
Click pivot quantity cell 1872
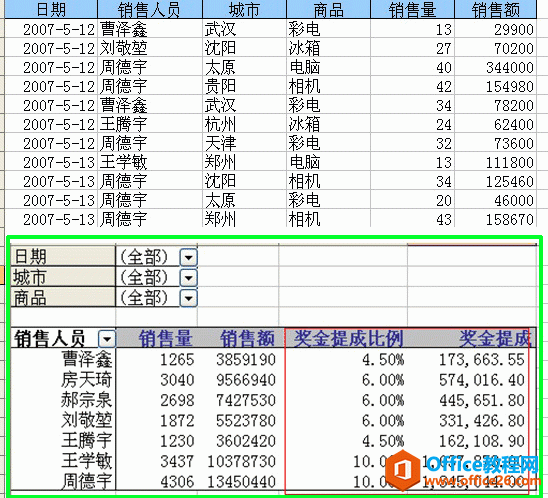(177, 420)
